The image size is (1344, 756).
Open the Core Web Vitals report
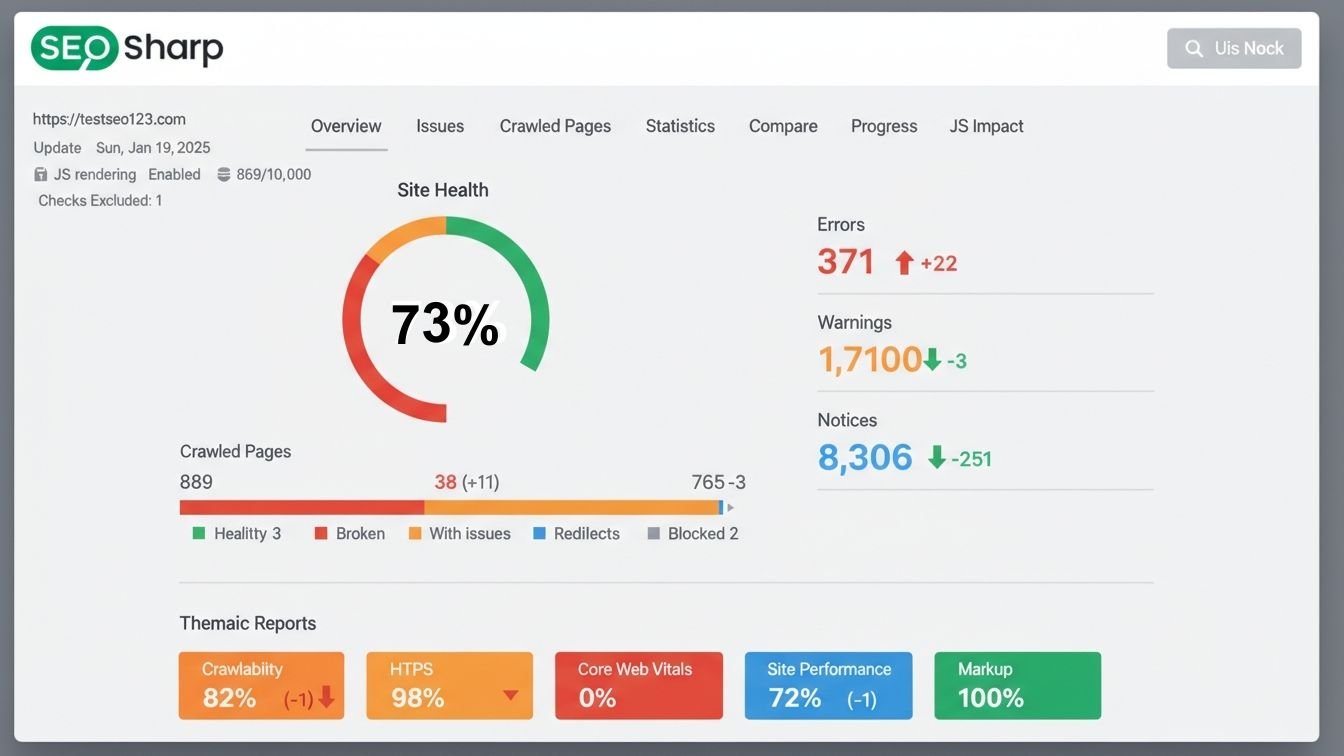(x=638, y=685)
